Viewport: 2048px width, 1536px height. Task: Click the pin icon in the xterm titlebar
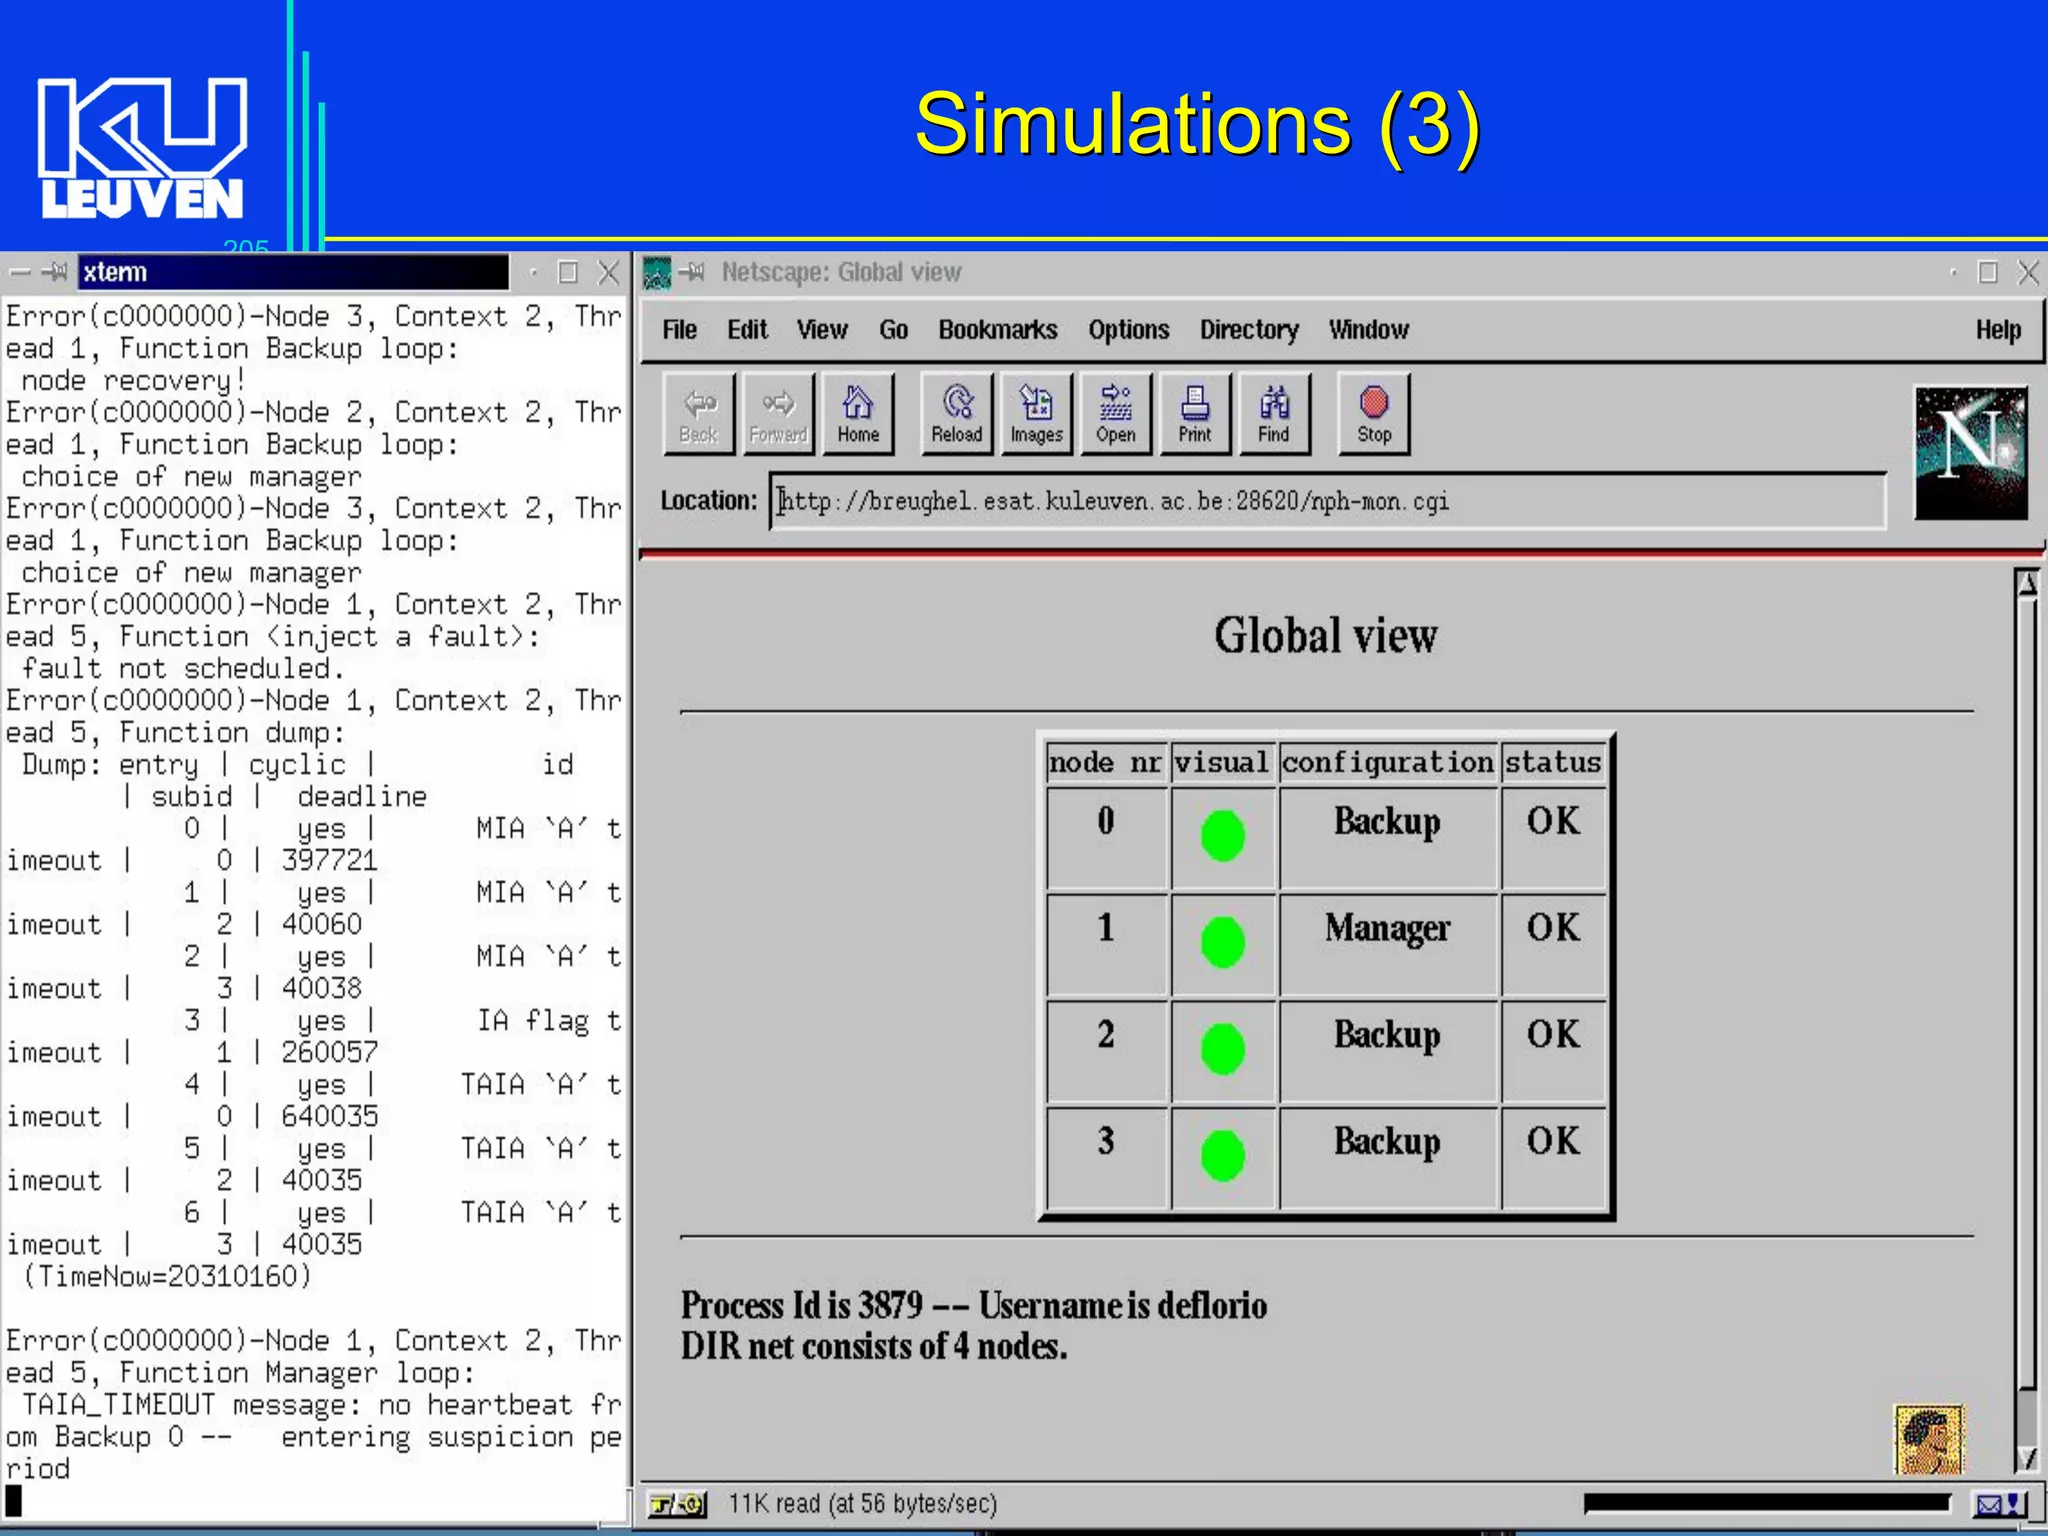(55, 272)
